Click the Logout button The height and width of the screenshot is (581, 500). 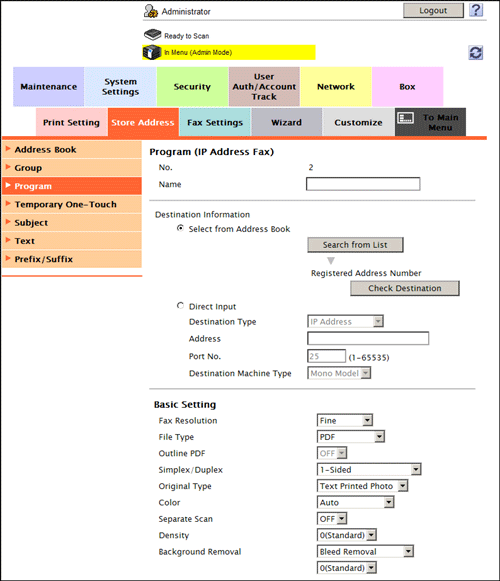[x=433, y=10]
